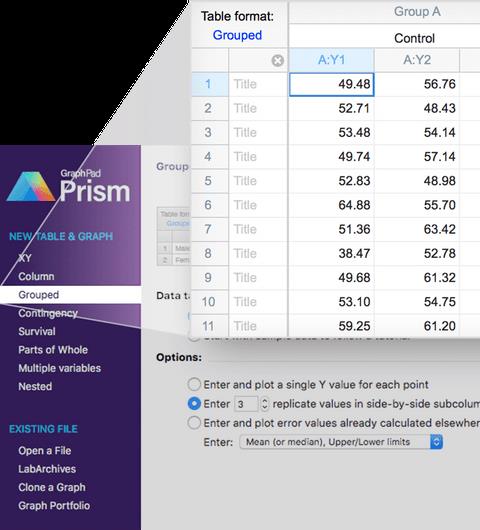Click the cell containing 52.83
This screenshot has height=530, width=480.
click(x=332, y=180)
